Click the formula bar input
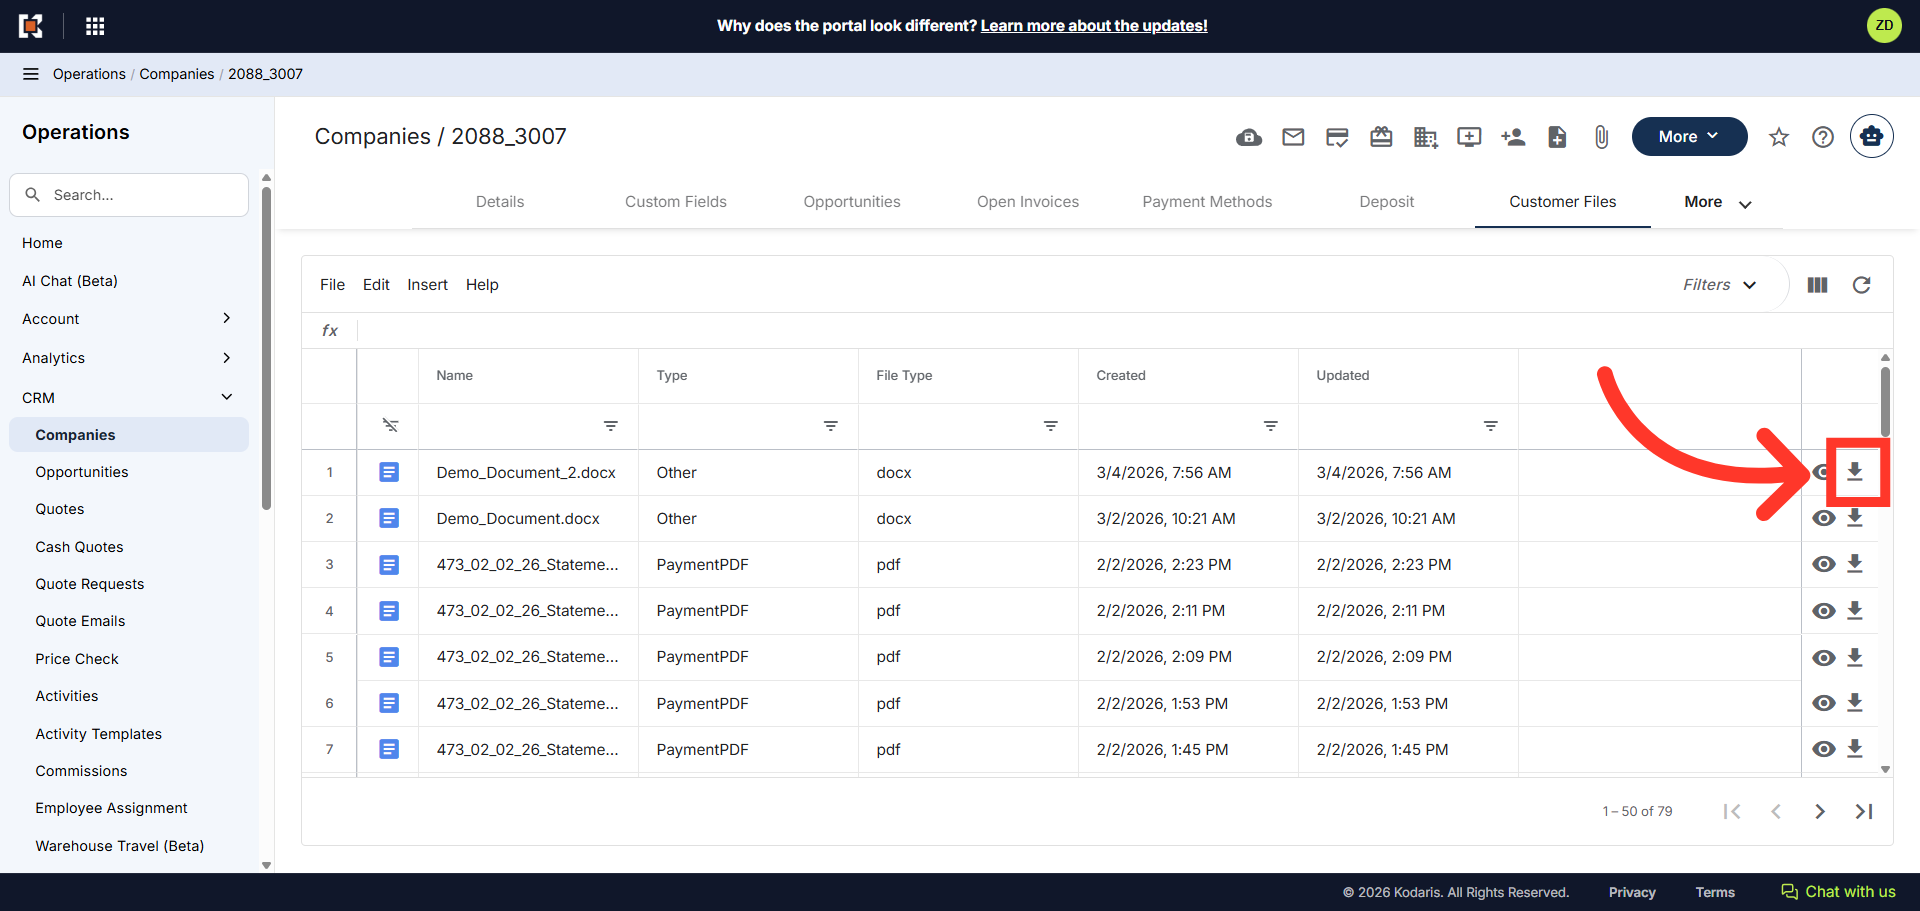This screenshot has width=1920, height=911. (1124, 331)
